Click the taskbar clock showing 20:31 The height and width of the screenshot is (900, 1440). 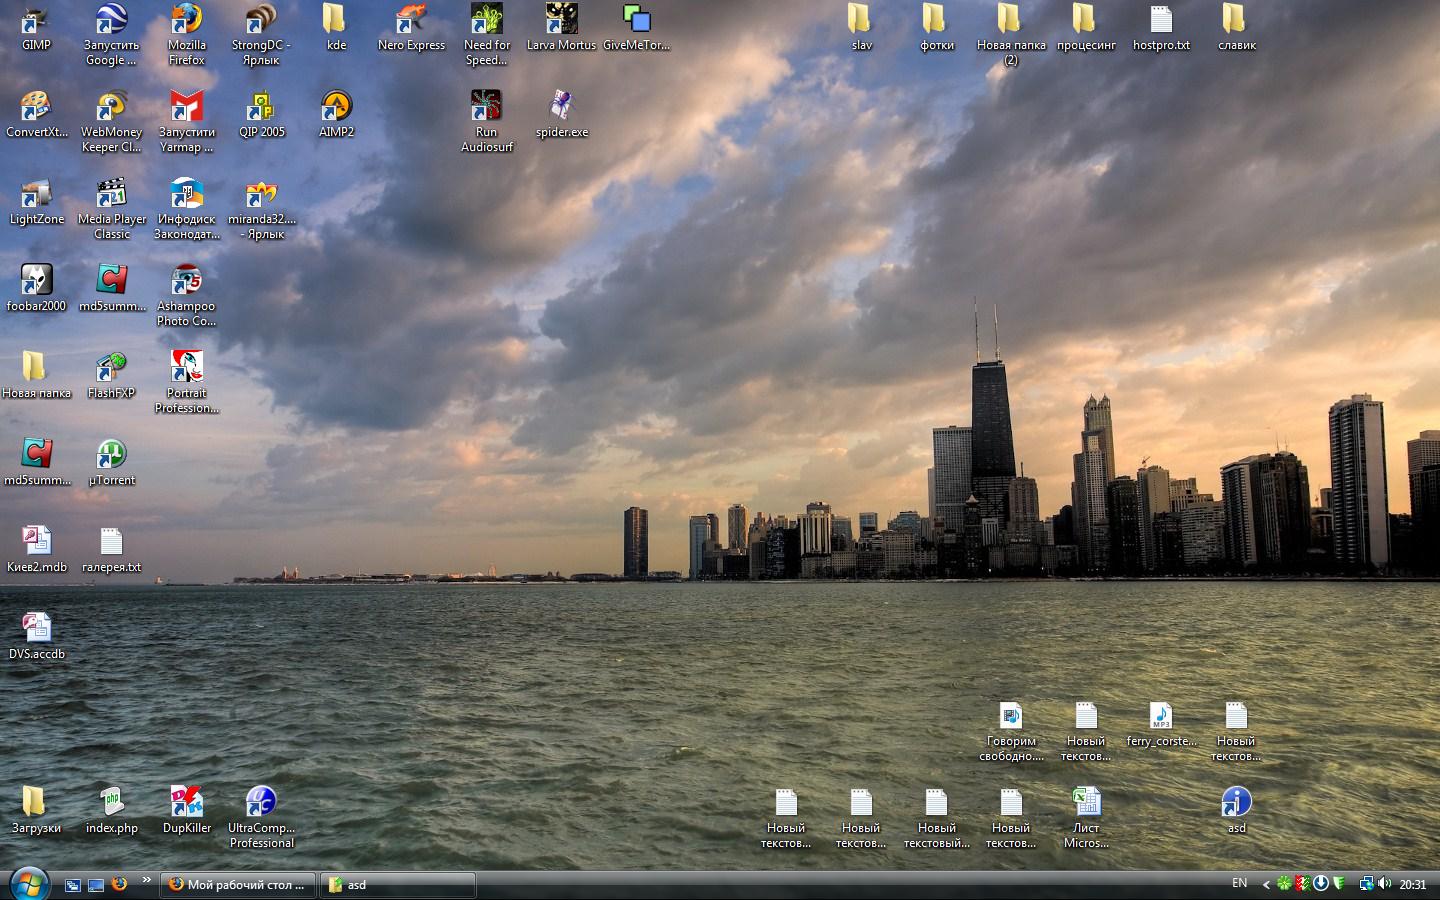coord(1413,885)
